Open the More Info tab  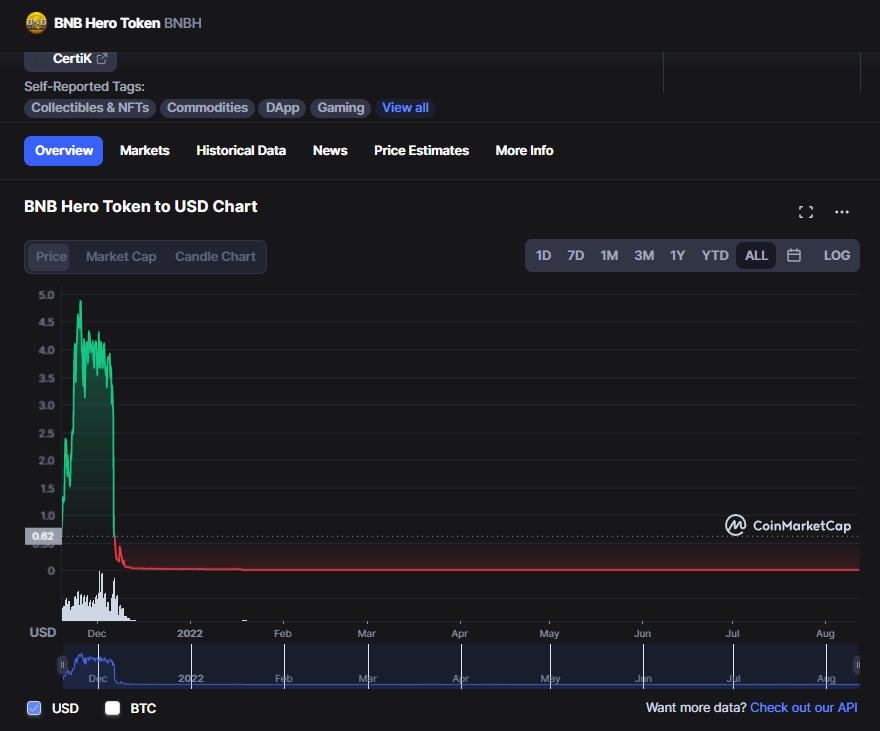[524, 151]
